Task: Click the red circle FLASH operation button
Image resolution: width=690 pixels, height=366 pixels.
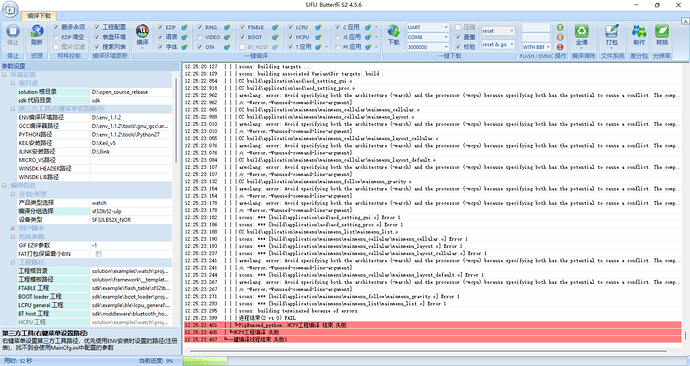Action: pos(560,47)
